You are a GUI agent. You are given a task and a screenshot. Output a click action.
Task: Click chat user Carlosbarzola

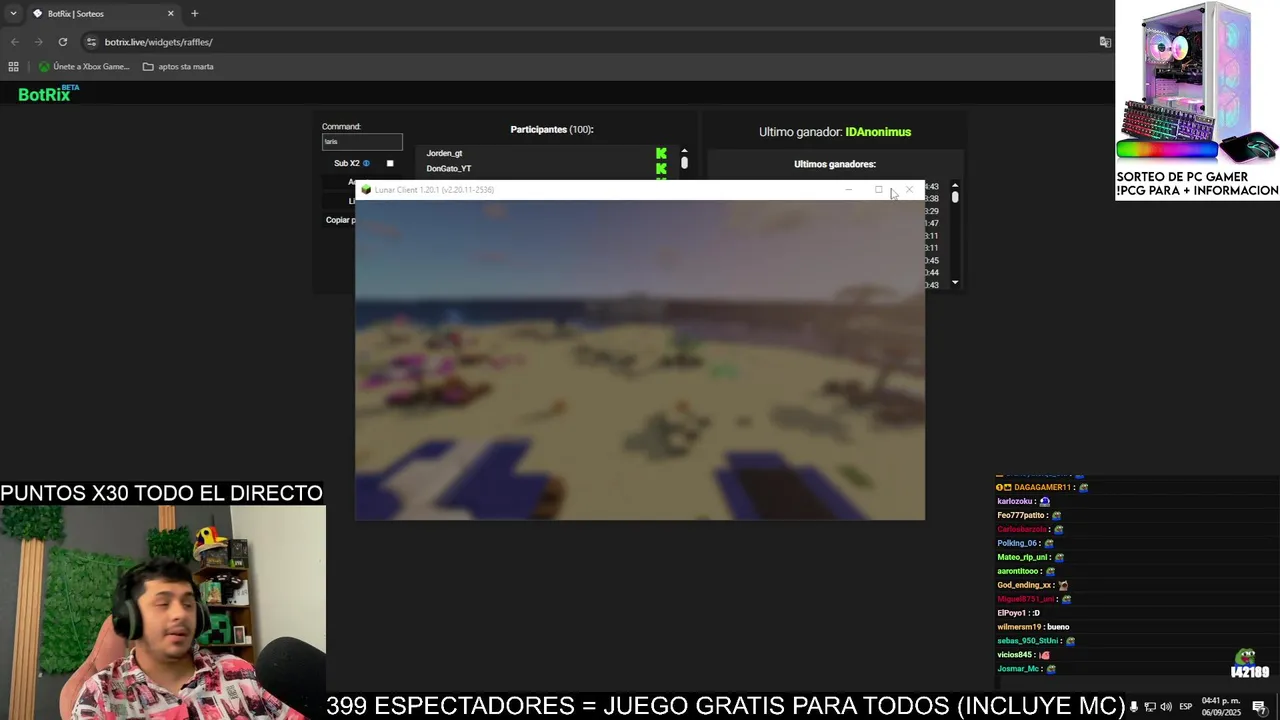1022,529
